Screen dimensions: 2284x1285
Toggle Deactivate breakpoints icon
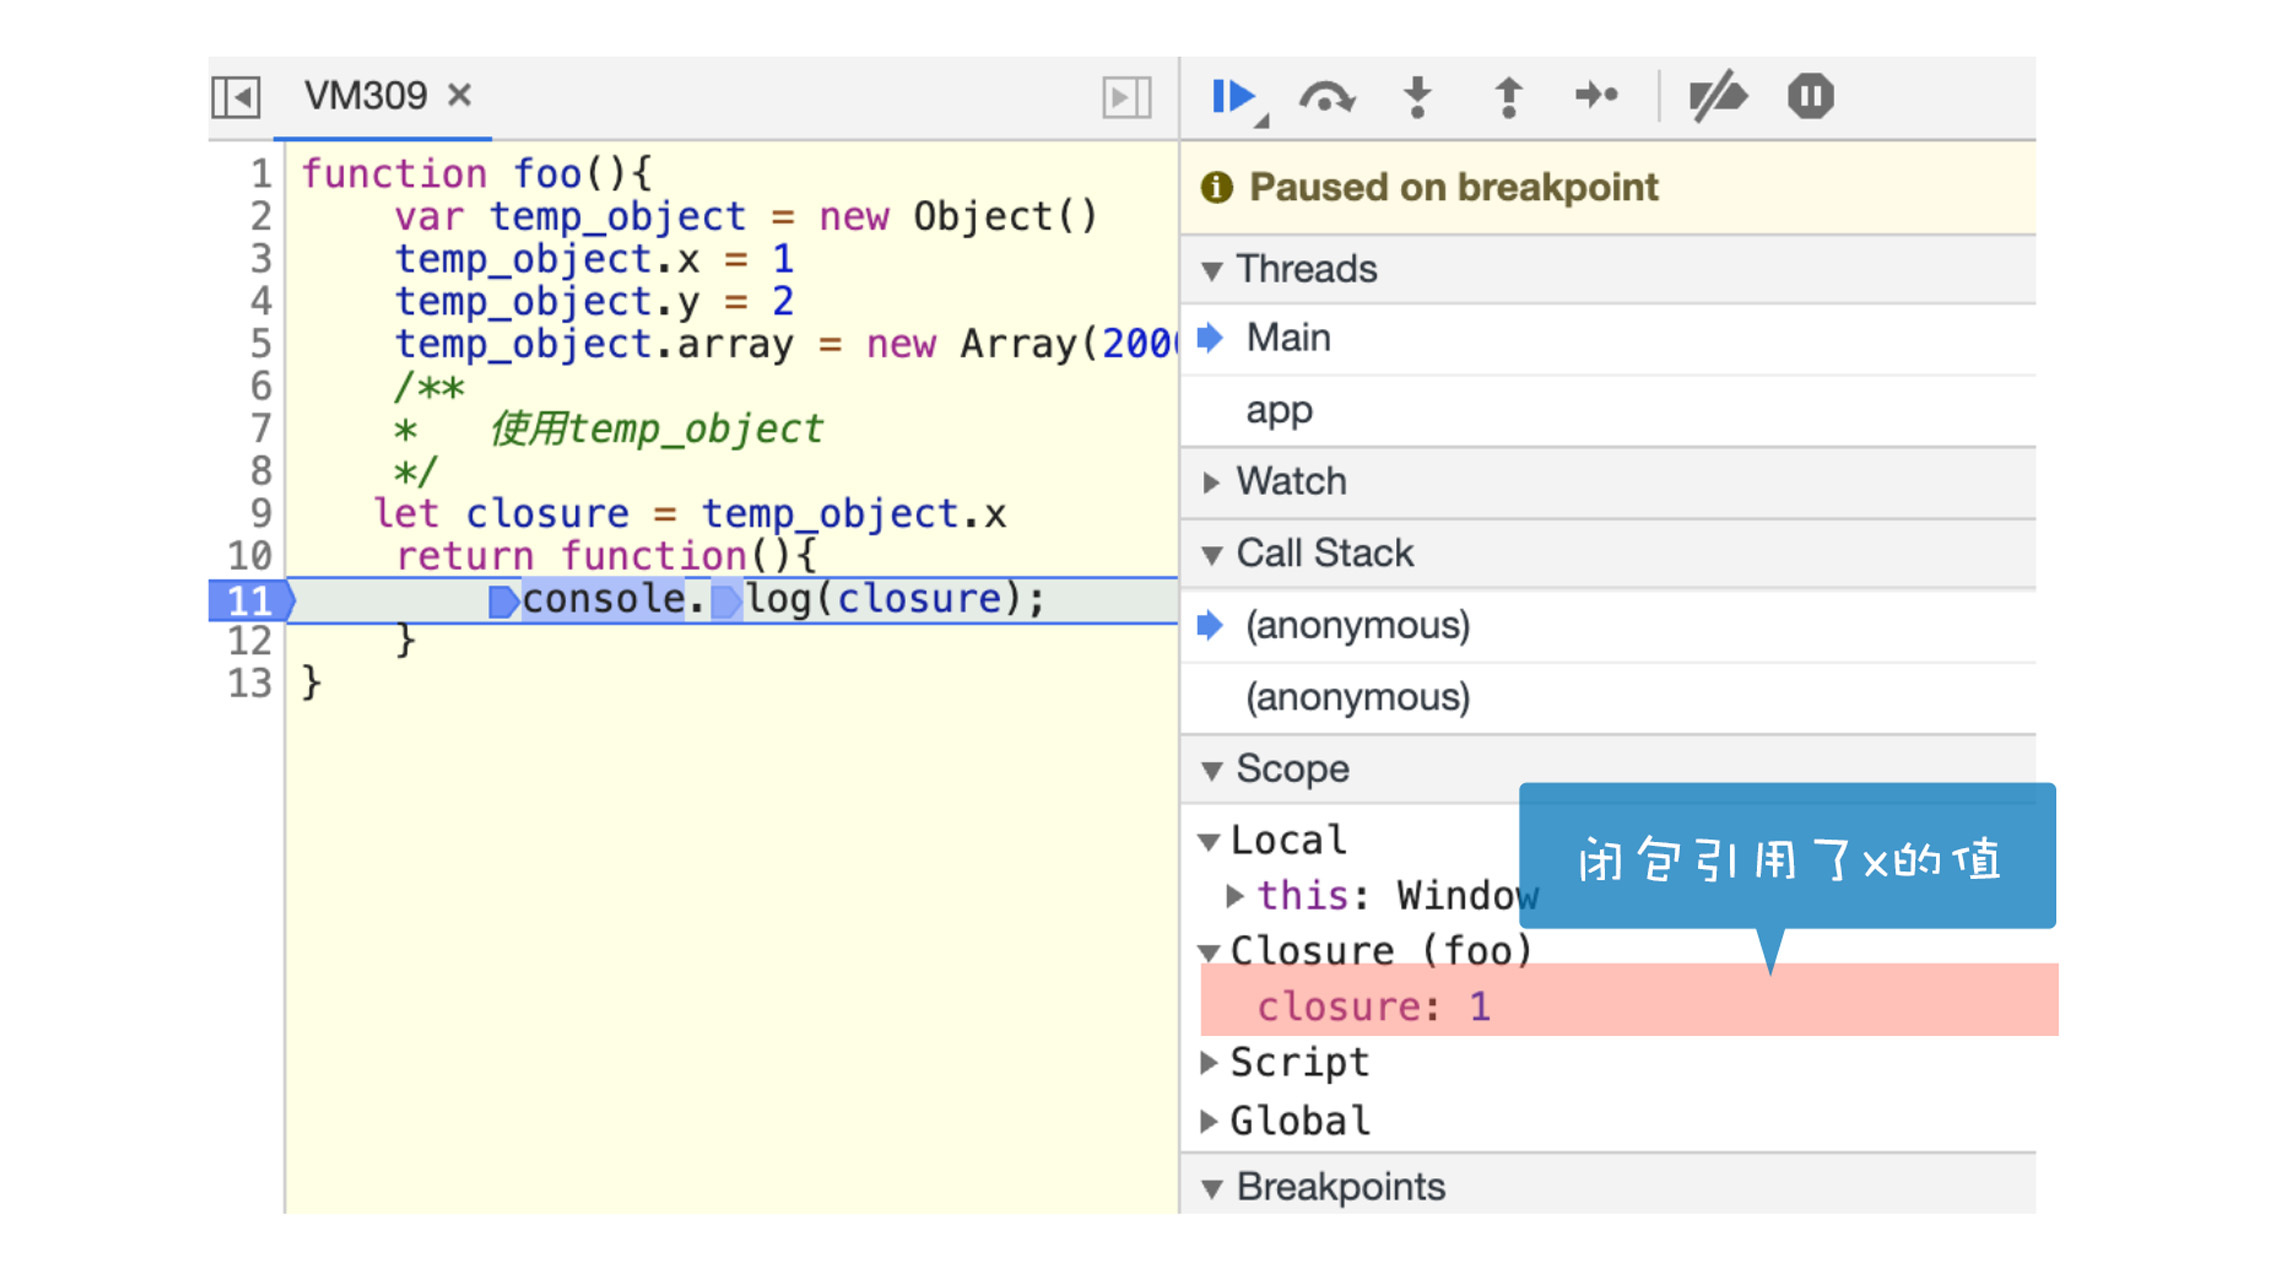[1717, 97]
